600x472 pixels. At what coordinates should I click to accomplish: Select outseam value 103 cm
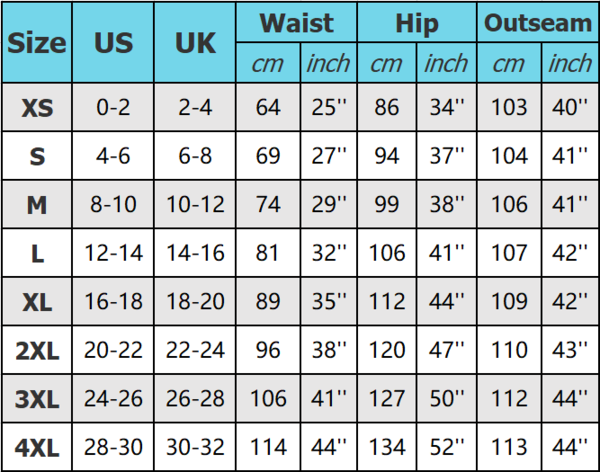click(509, 108)
